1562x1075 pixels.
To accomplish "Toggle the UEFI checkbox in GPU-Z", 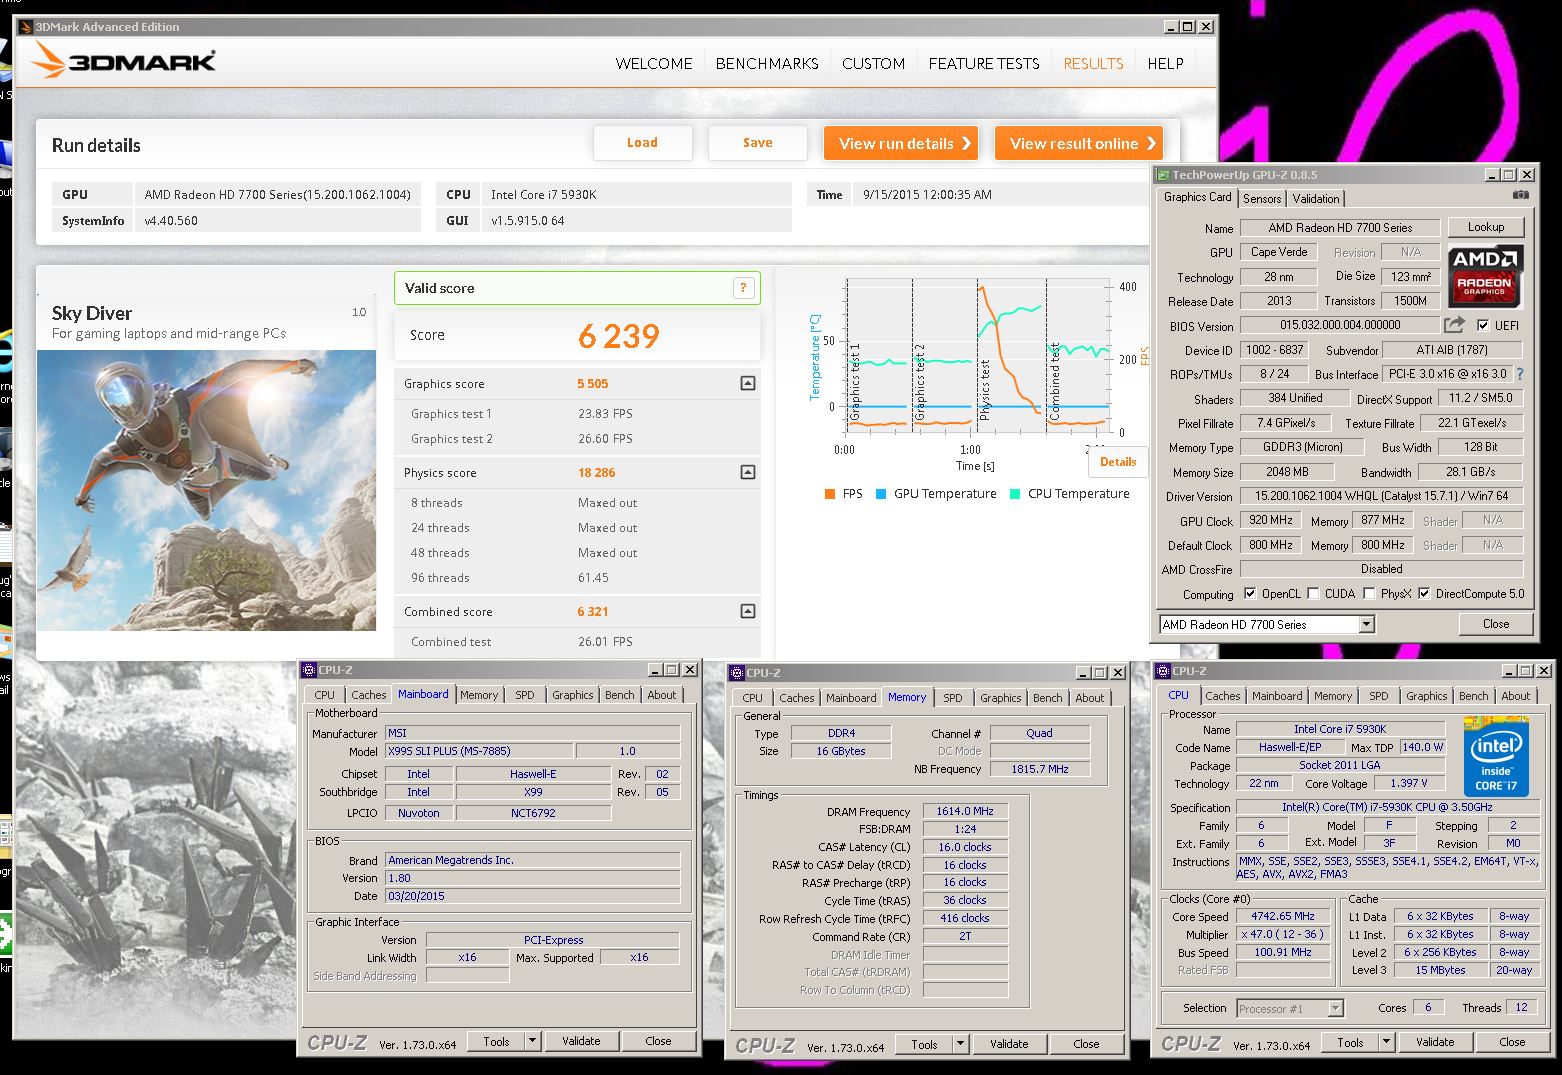I will (1483, 325).
